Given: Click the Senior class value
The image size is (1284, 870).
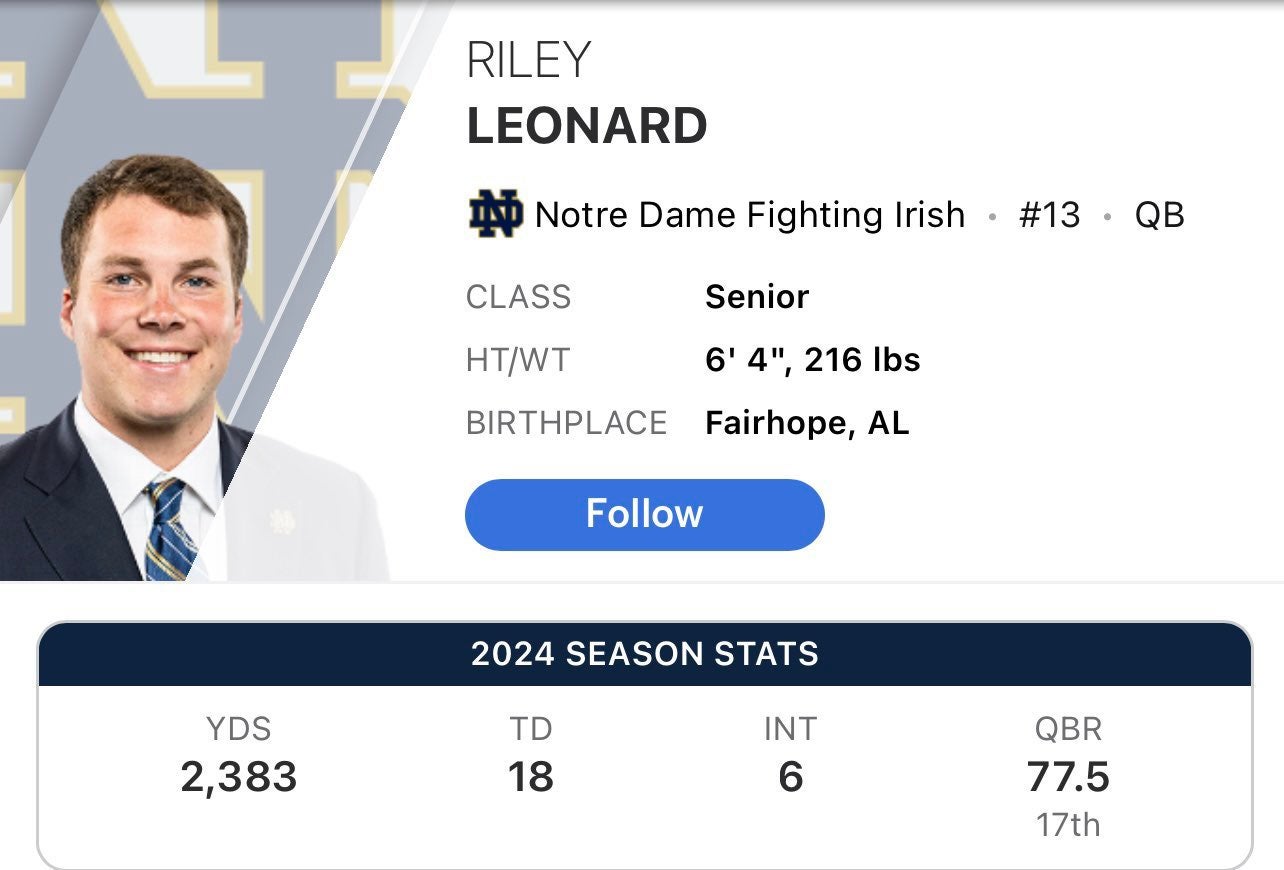Looking at the screenshot, I should click(x=757, y=297).
